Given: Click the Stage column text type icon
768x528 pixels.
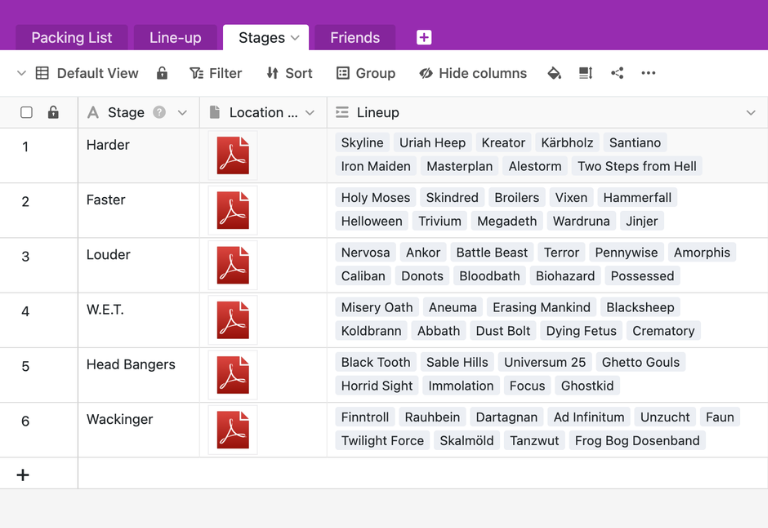Looking at the screenshot, I should click(x=93, y=112).
